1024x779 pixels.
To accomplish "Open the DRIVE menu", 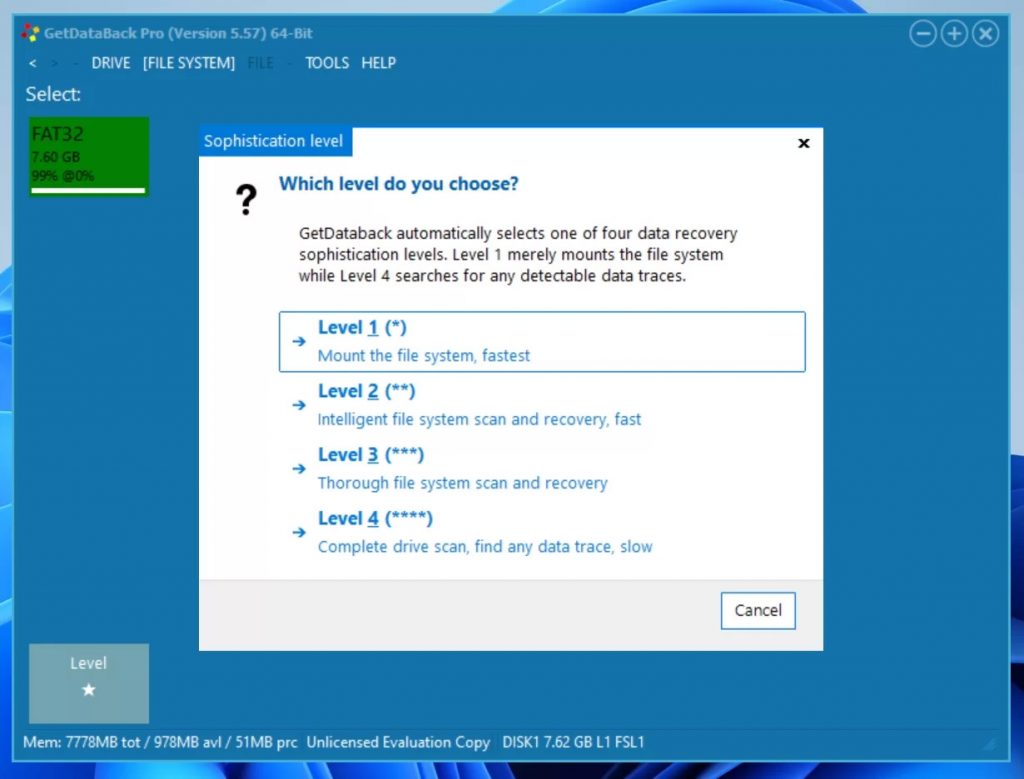I will click(x=110, y=62).
